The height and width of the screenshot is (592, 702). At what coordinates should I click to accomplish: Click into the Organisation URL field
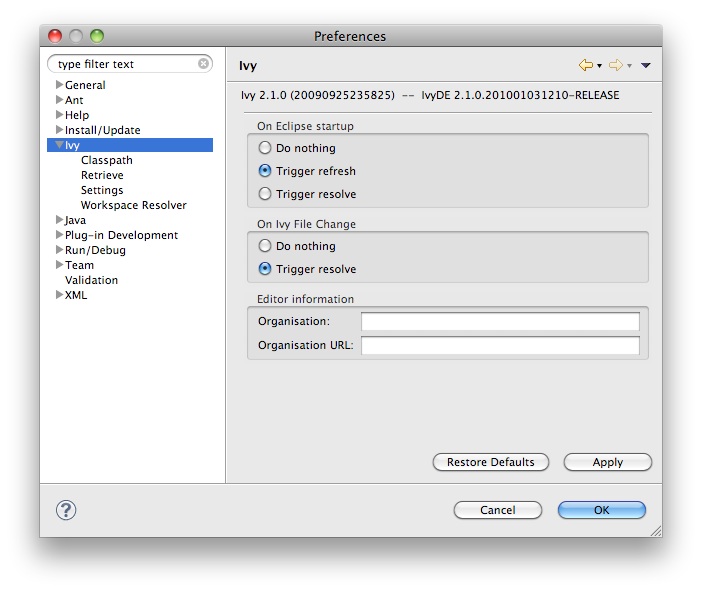[500, 346]
